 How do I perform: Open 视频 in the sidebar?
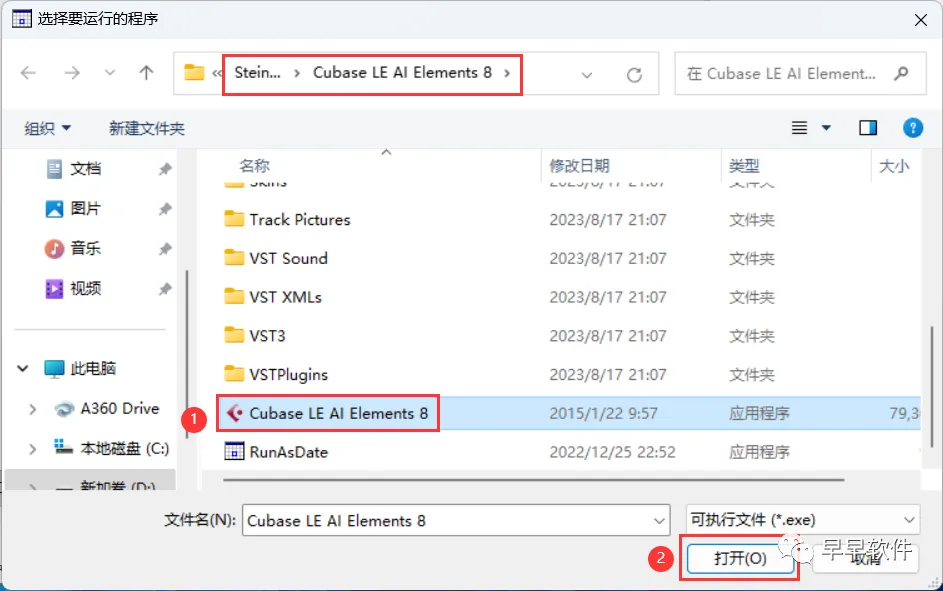[x=85, y=289]
